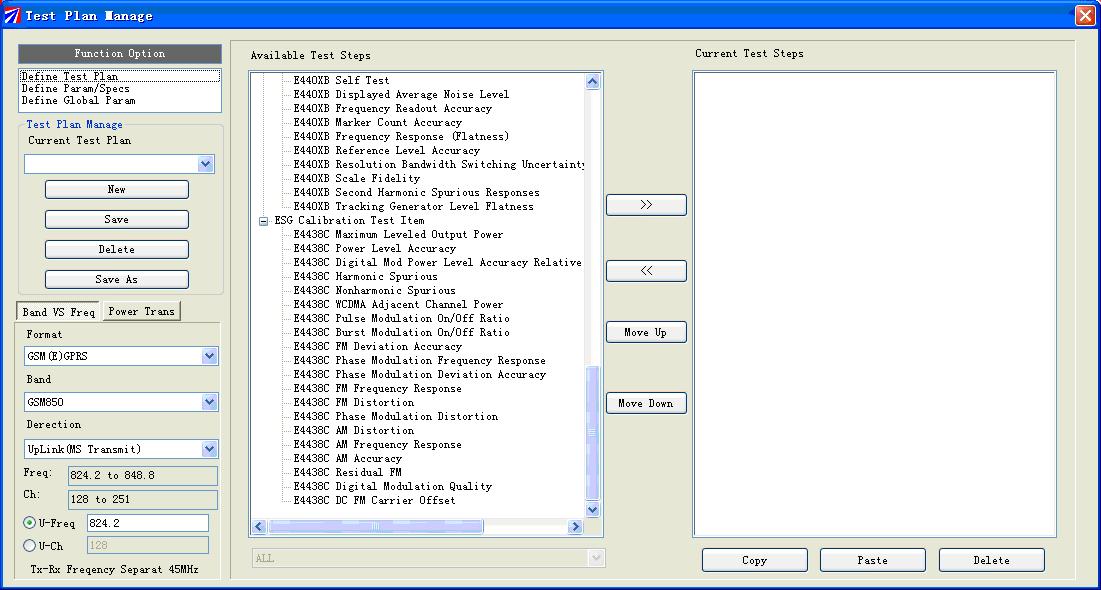Click the scroll left arrow of the test steps list
This screenshot has width=1101, height=590.
(x=259, y=526)
